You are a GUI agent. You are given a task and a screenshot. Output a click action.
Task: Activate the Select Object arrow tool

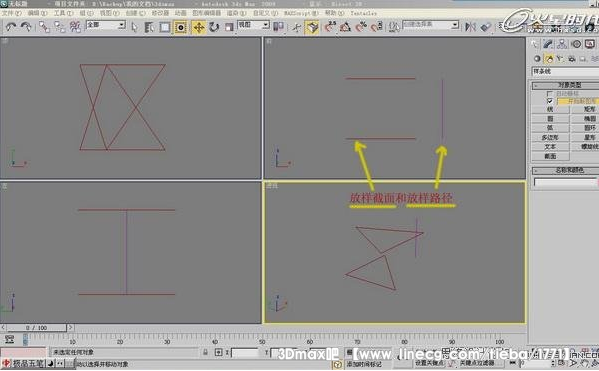(x=134, y=27)
